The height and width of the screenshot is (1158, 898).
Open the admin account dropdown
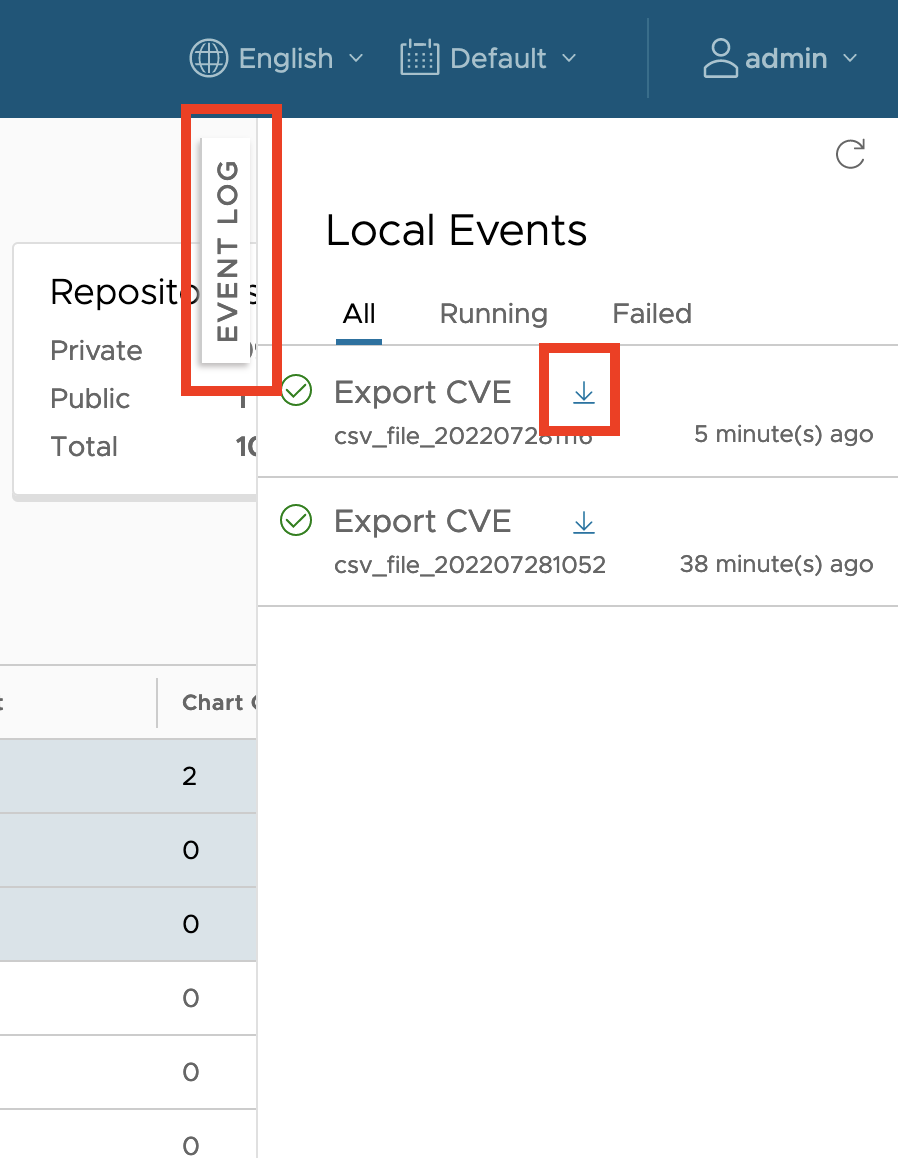click(784, 58)
